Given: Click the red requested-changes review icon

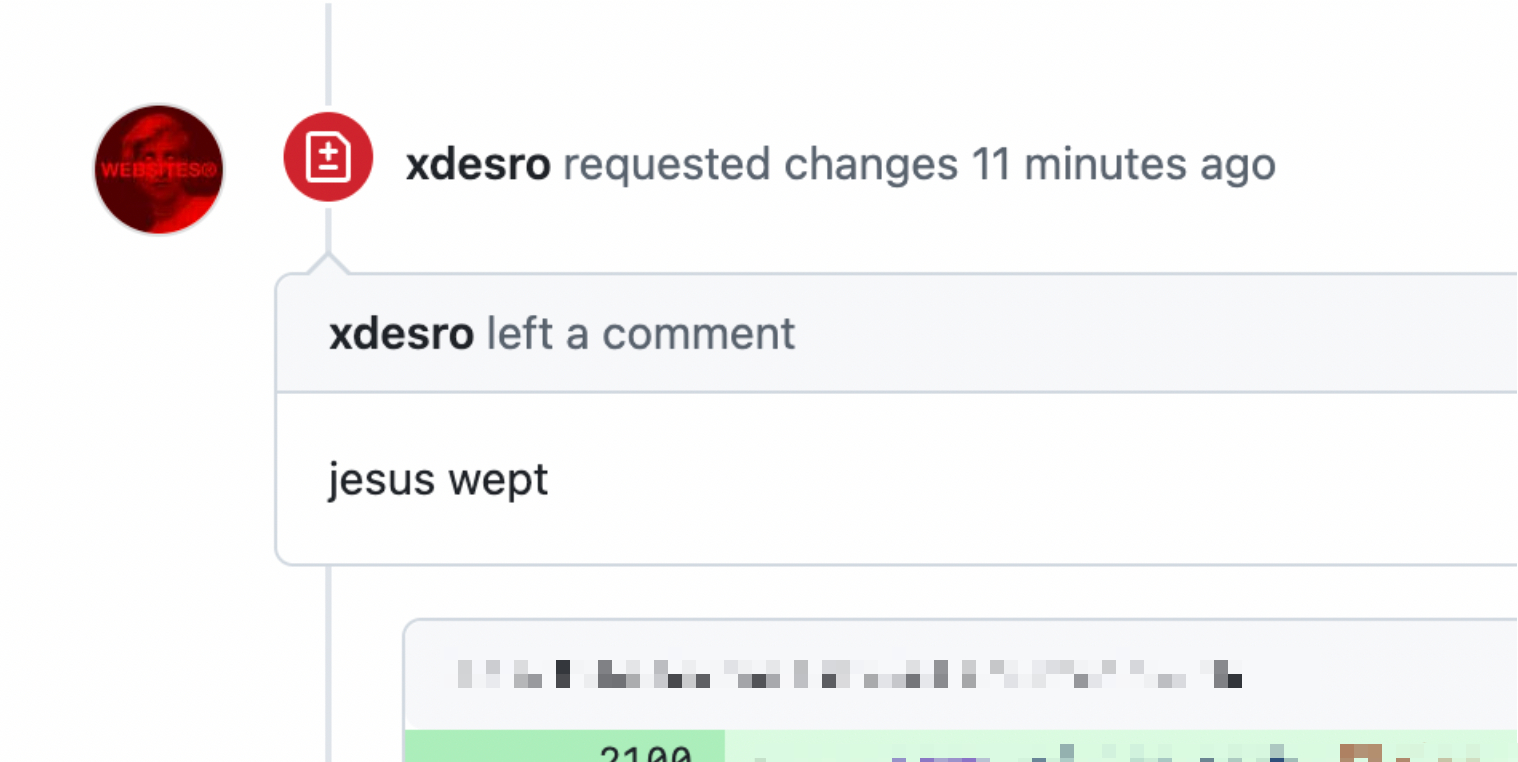Looking at the screenshot, I should 328,158.
